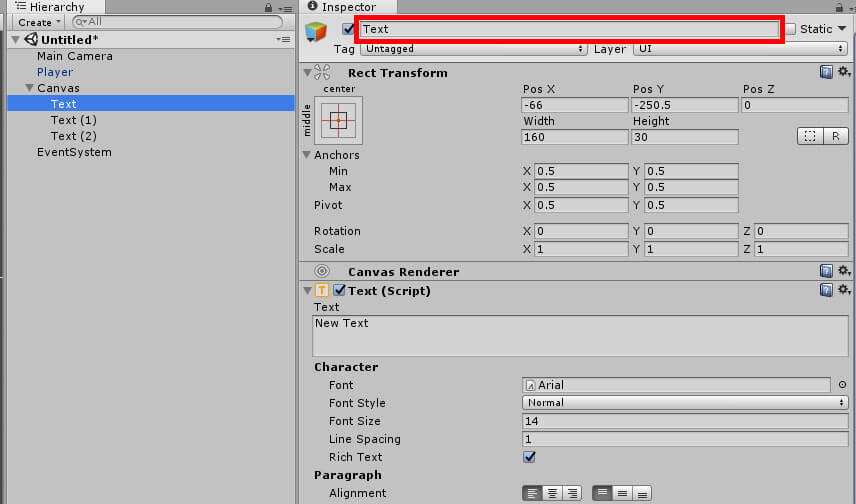The image size is (856, 504).
Task: Click the Canvas Renderer component icon
Action: [x=322, y=271]
